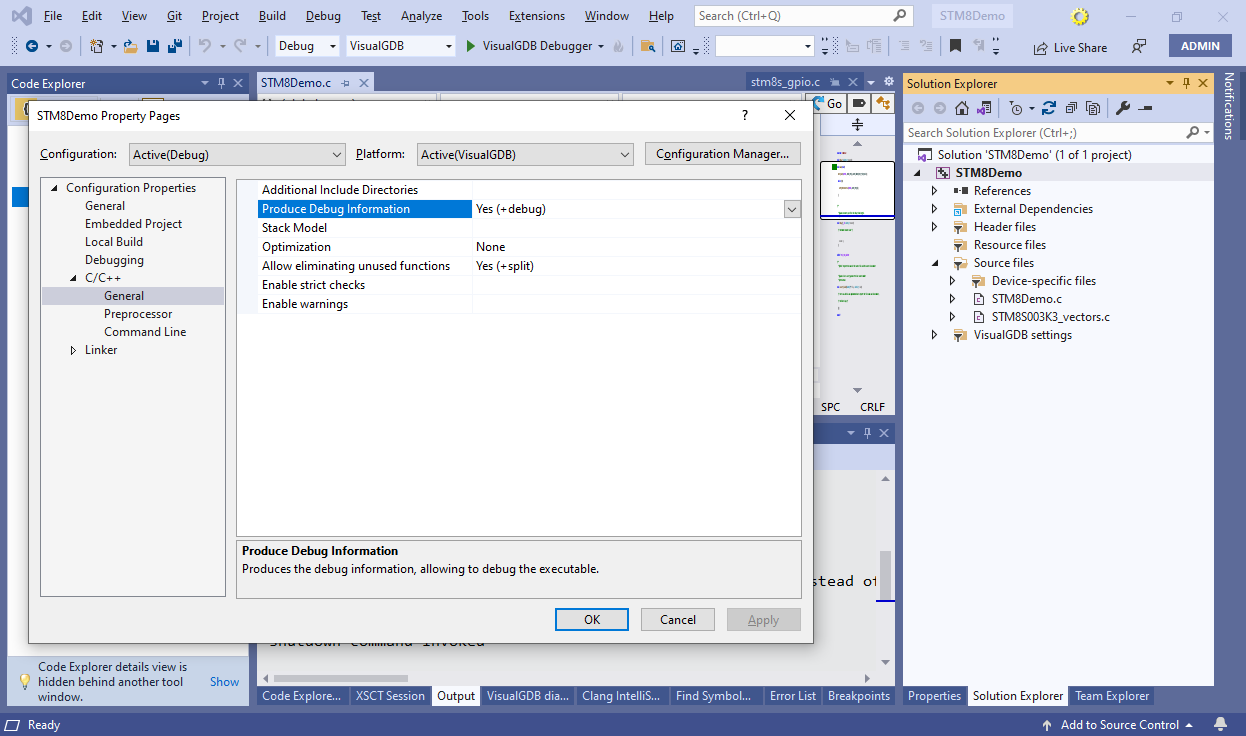This screenshot has height=736, width=1246.
Task: Expand the VisualGDB settings node
Action: click(935, 335)
